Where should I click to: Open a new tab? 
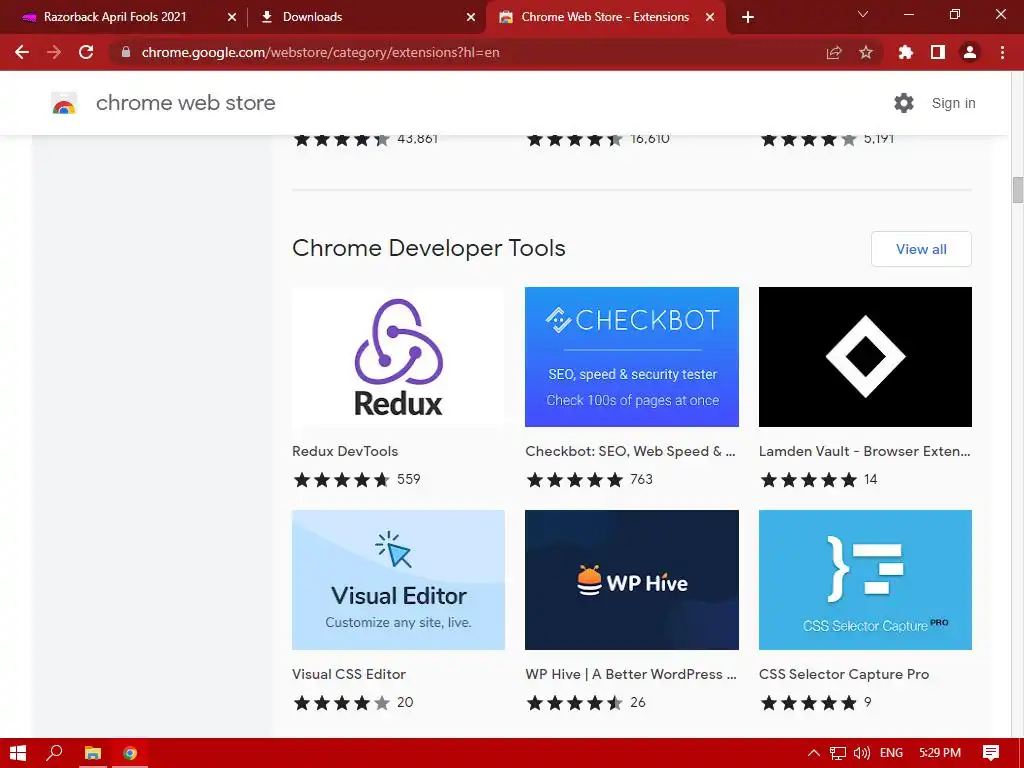748,17
